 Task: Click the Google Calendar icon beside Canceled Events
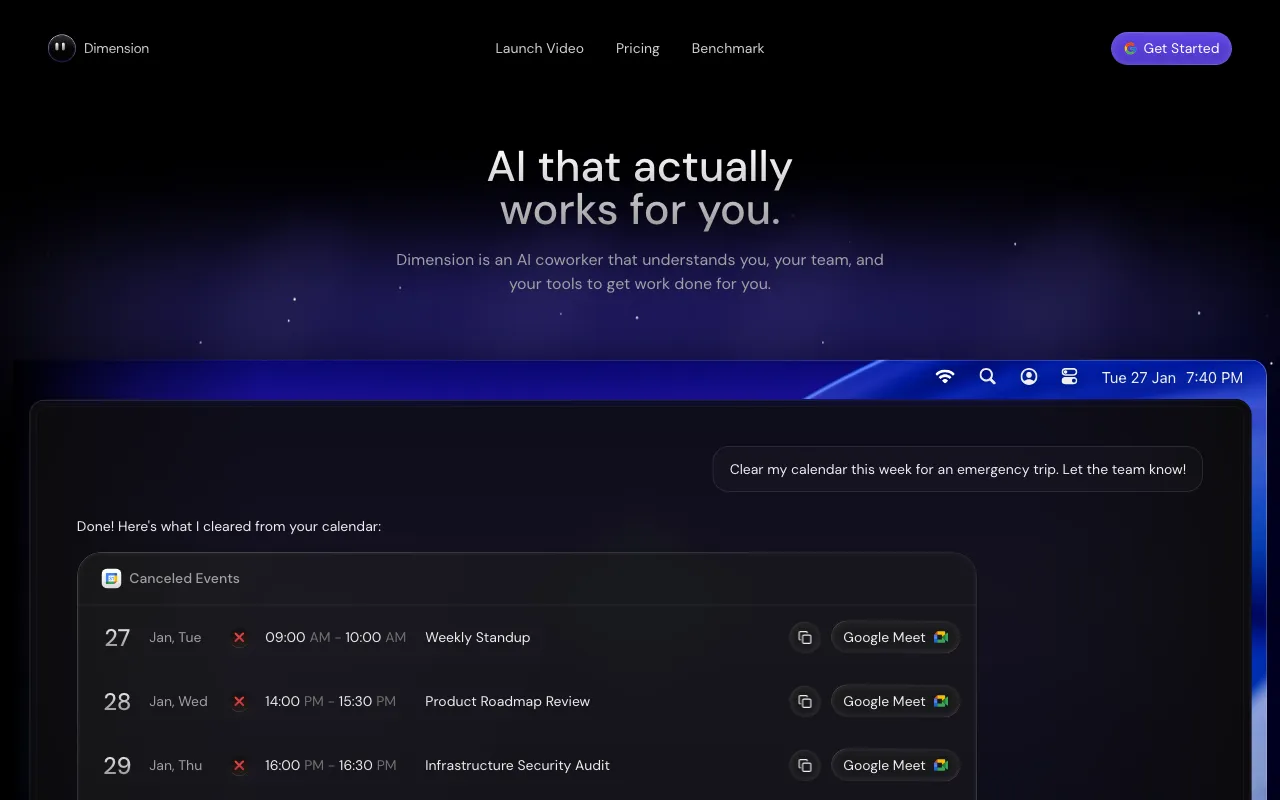tap(111, 578)
